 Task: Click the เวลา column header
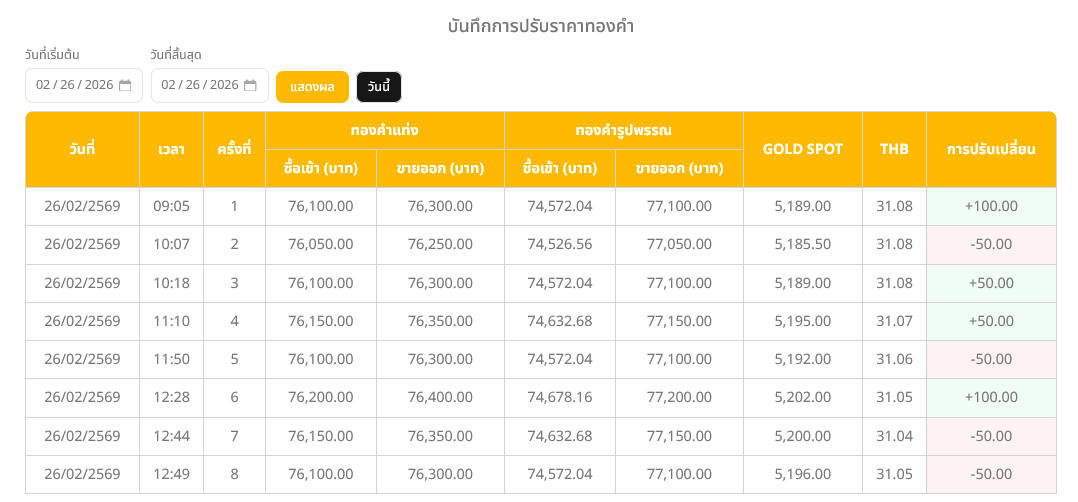[x=171, y=149]
